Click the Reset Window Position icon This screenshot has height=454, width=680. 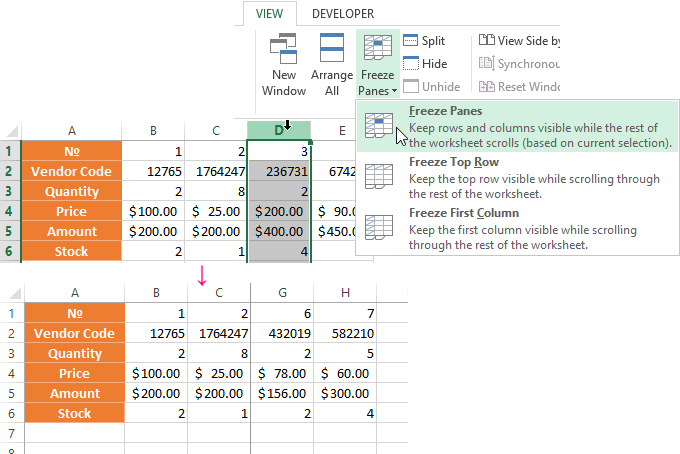point(487,87)
